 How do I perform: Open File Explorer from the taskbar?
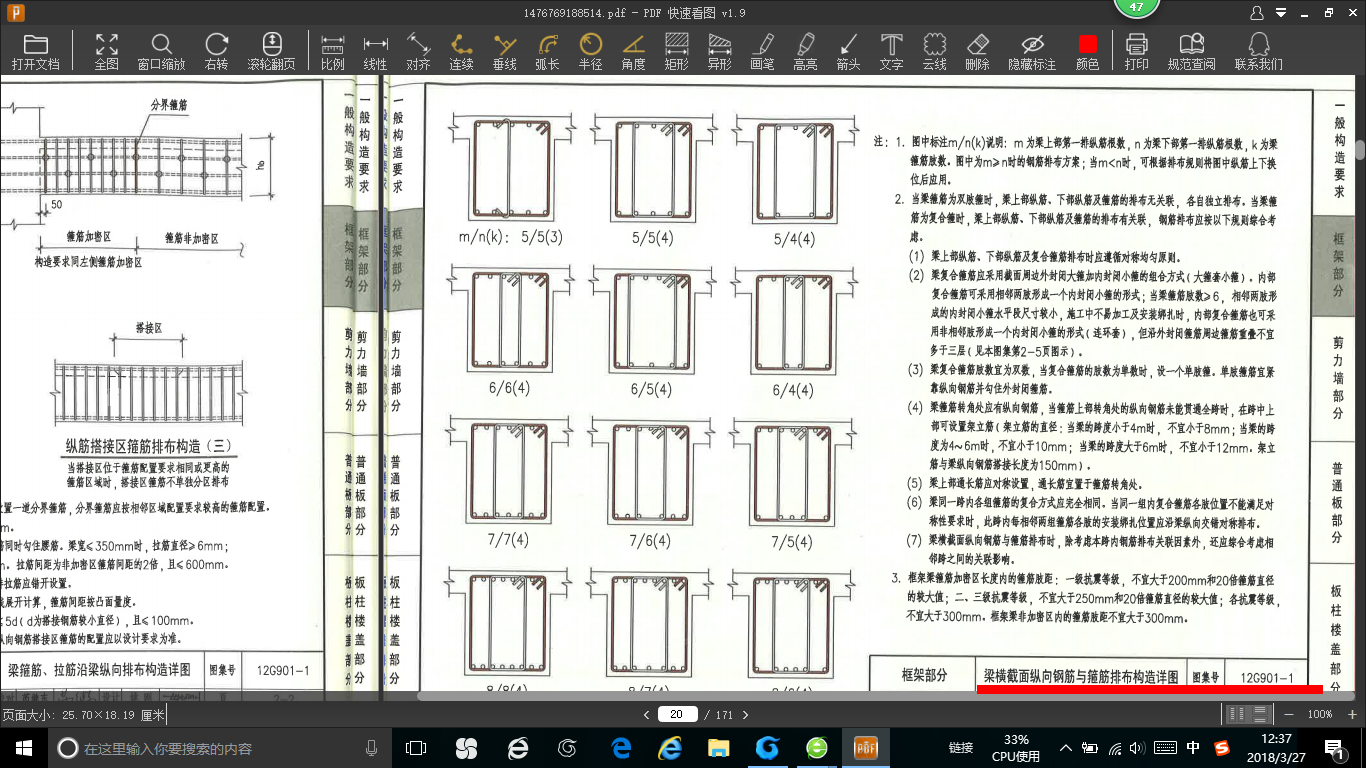coord(718,747)
